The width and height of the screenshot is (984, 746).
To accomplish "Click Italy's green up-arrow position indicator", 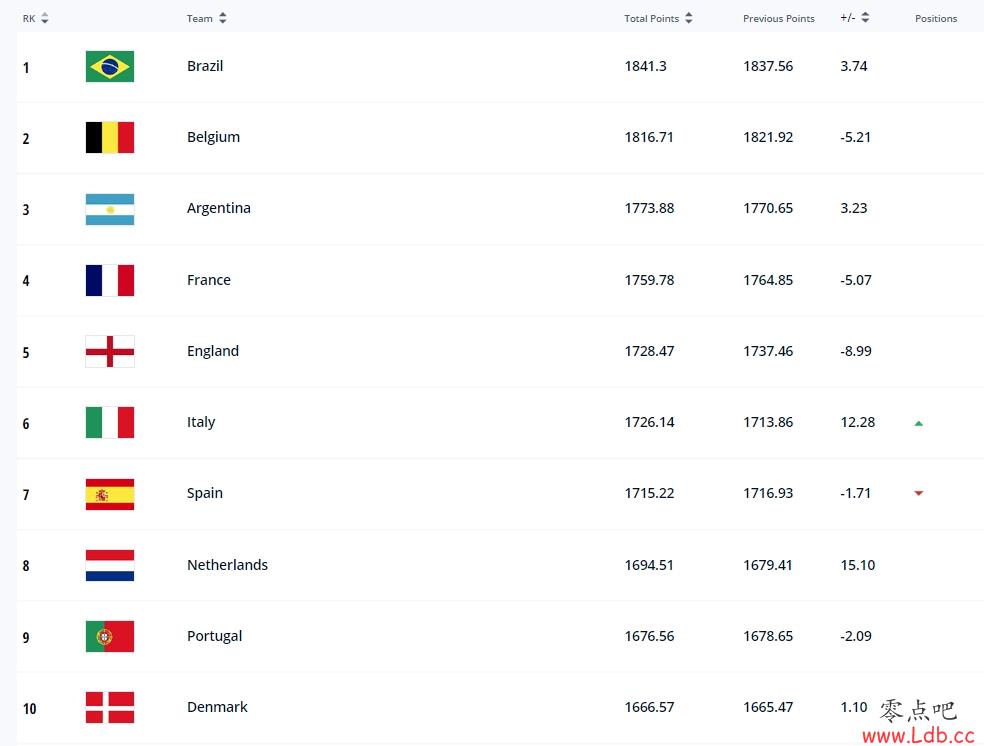I will click(x=919, y=424).
